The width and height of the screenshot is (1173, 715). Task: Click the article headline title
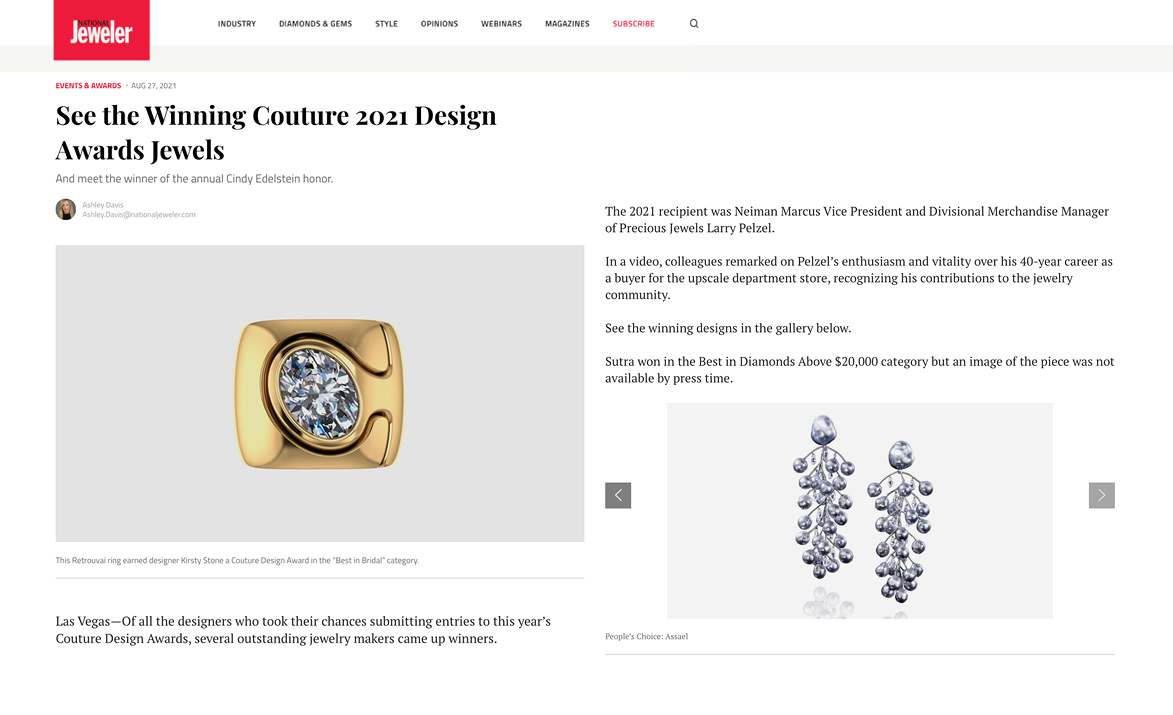[276, 132]
